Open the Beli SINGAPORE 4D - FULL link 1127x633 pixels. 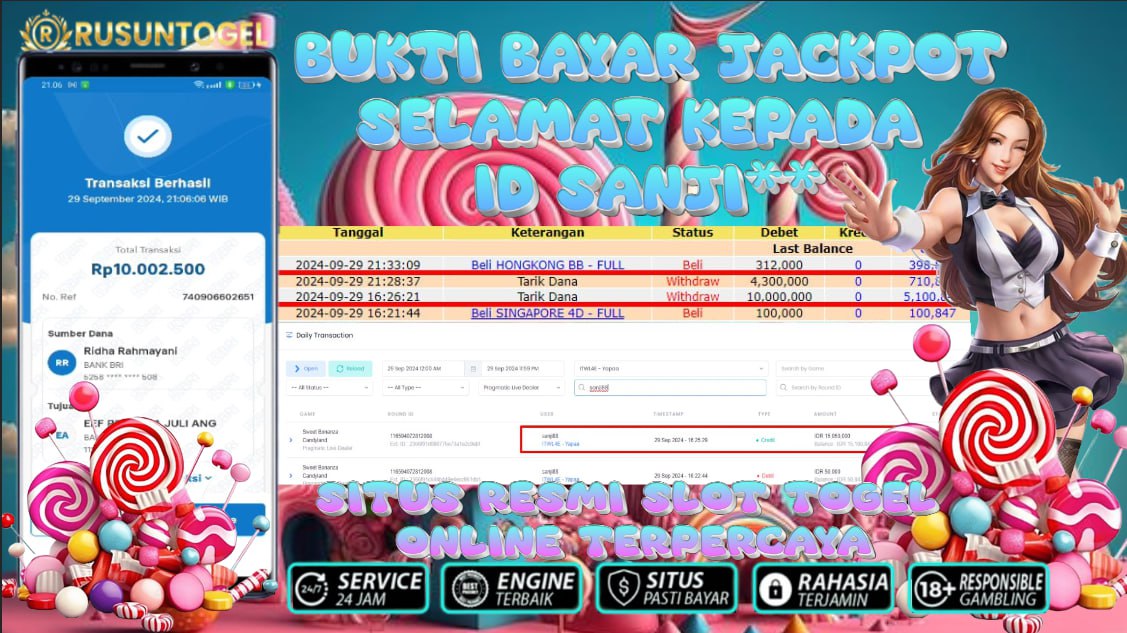pyautogui.click(x=548, y=313)
